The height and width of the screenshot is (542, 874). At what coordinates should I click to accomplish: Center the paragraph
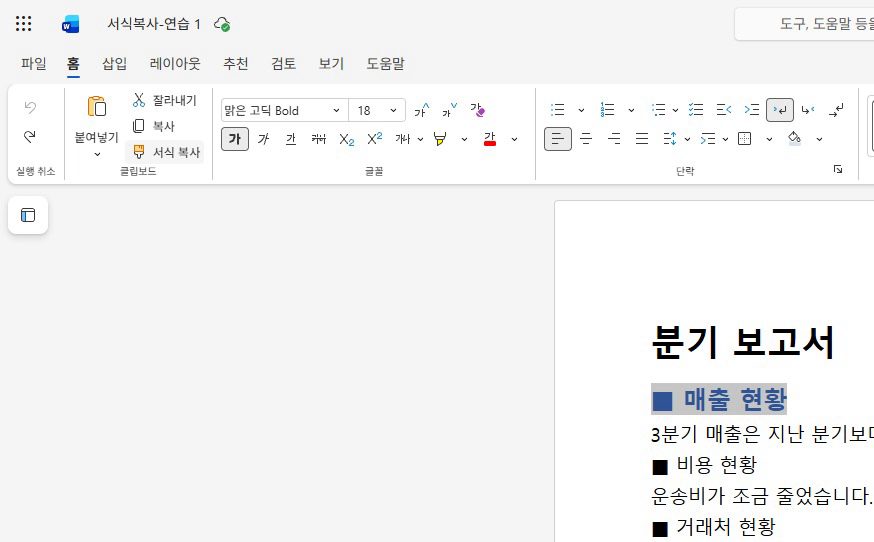[x=586, y=139]
